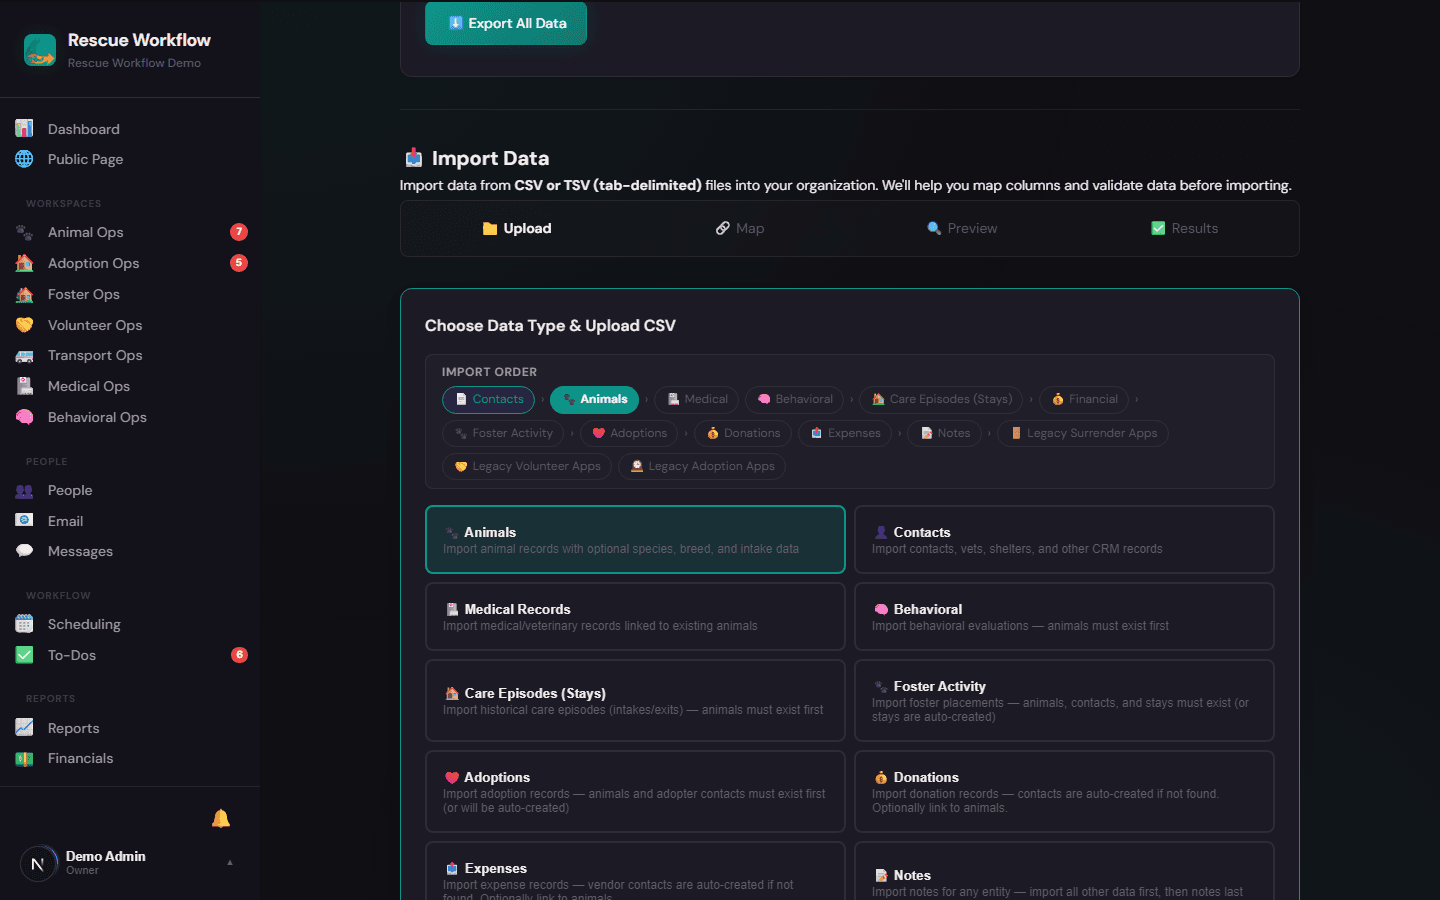1440x900 pixels.
Task: Click the Rescue Workflow logo icon
Action: [40, 50]
